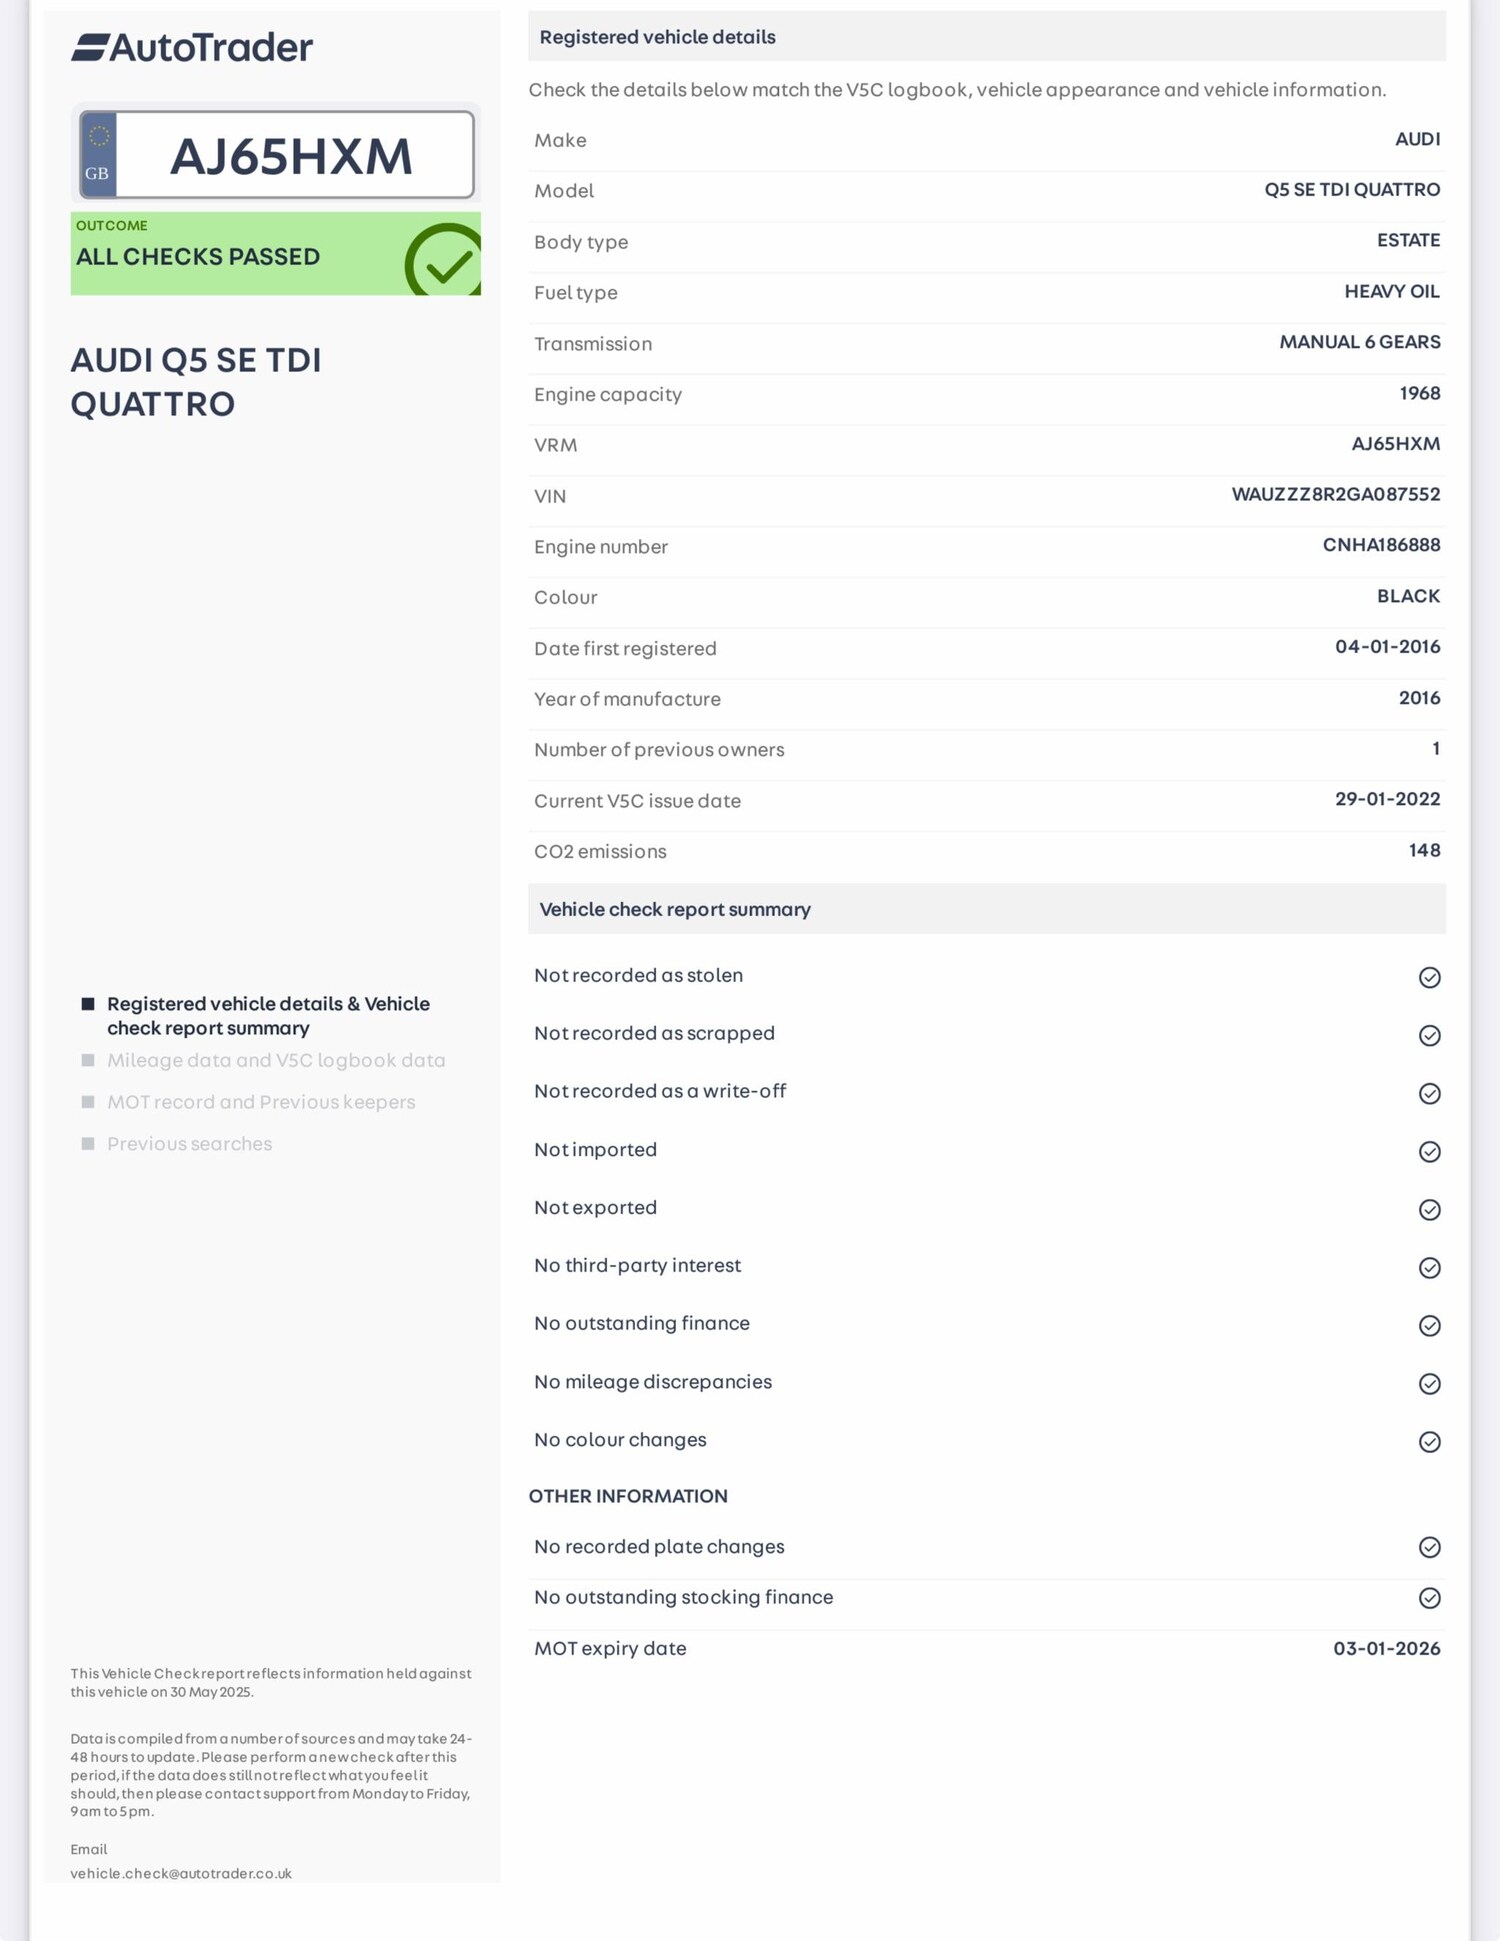Screen dimensions: 1500x1941
Task: Click the tick icon beside Not recorded as scrapped
Action: tap(1429, 1035)
